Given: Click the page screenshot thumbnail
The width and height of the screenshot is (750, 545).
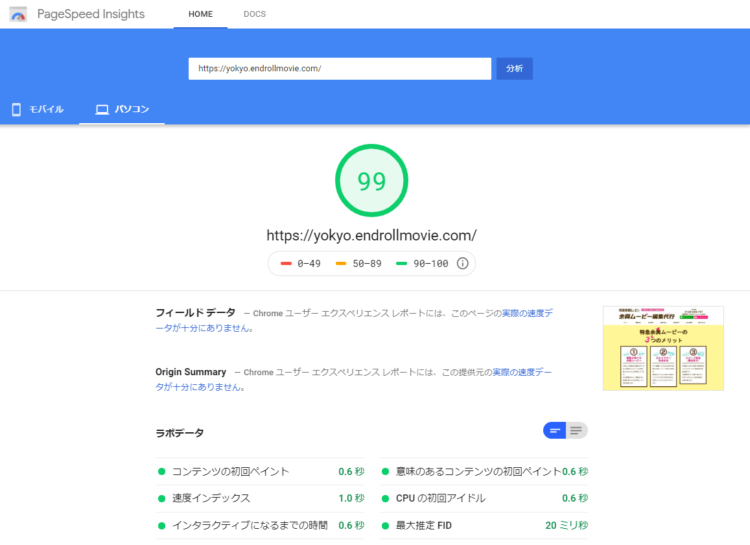Looking at the screenshot, I should click(663, 348).
